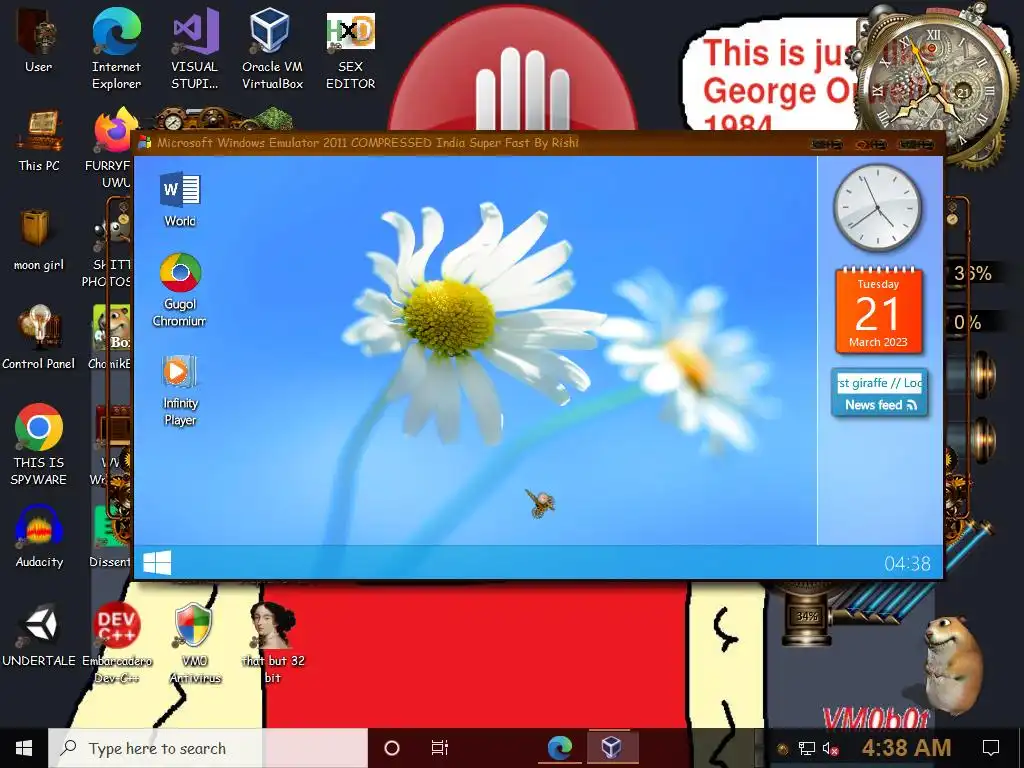The width and height of the screenshot is (1024, 768).
Task: Launch VMO Antivirus desktop shortcut
Action: tap(195, 643)
